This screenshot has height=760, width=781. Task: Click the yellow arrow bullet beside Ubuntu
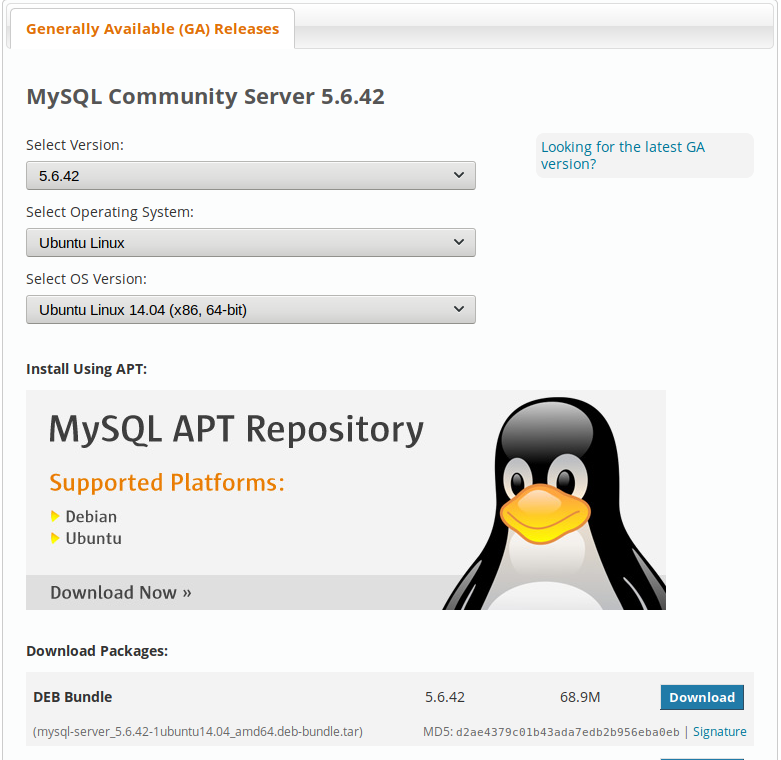(x=56, y=538)
